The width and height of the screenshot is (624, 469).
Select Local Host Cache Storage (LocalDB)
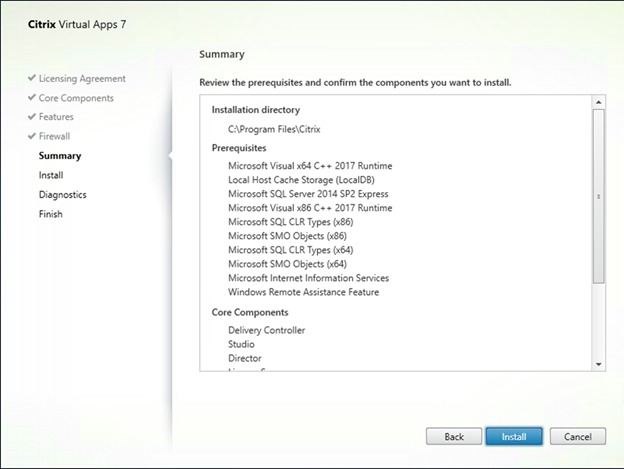point(301,180)
